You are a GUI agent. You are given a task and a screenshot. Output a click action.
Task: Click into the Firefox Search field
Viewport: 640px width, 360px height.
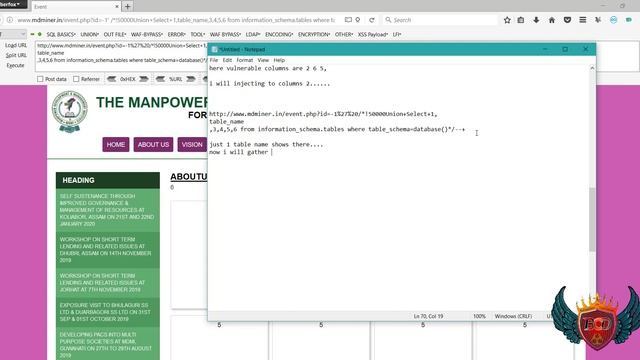tap(440, 20)
